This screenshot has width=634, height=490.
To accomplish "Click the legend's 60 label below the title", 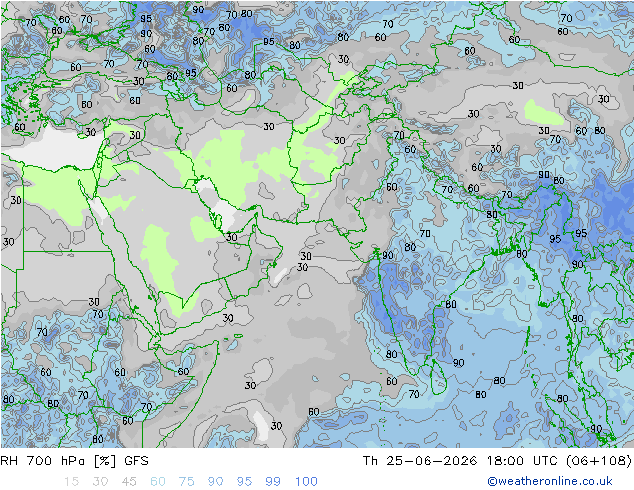I will [x=158, y=482].
